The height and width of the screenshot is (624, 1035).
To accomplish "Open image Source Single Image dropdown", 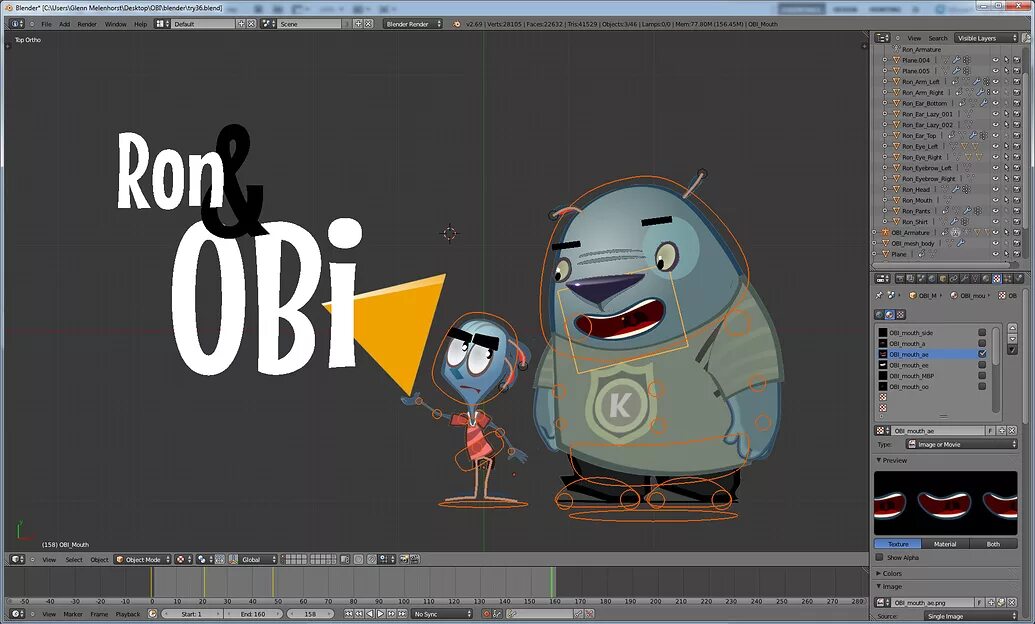I will click(x=972, y=616).
